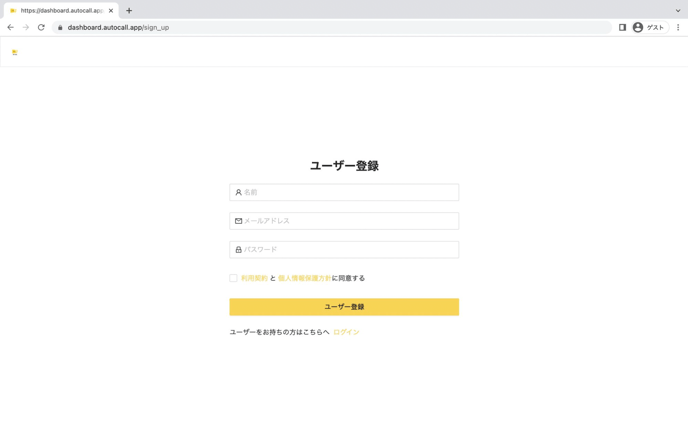
Task: Open the side panel icon
Action: (622, 27)
